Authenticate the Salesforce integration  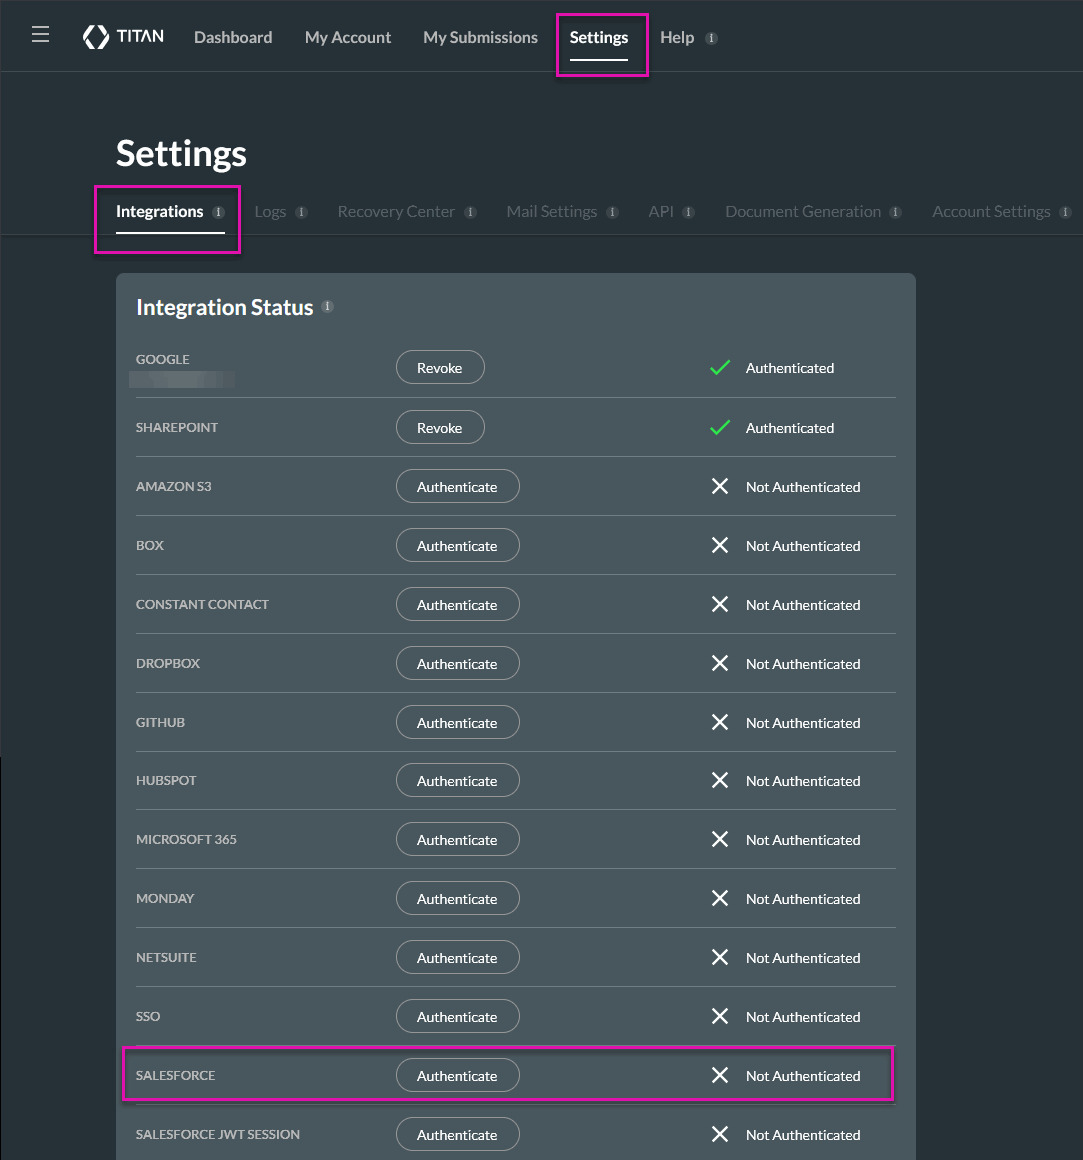pos(457,1075)
